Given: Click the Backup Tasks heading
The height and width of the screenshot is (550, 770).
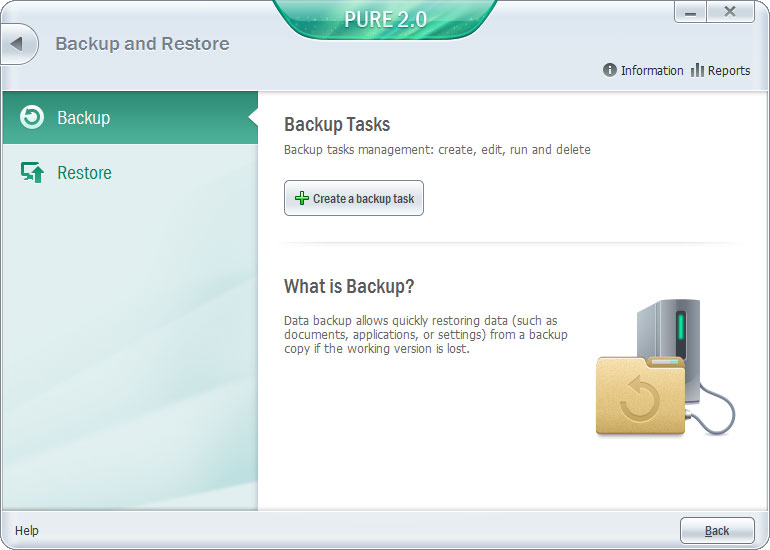Looking at the screenshot, I should (337, 125).
